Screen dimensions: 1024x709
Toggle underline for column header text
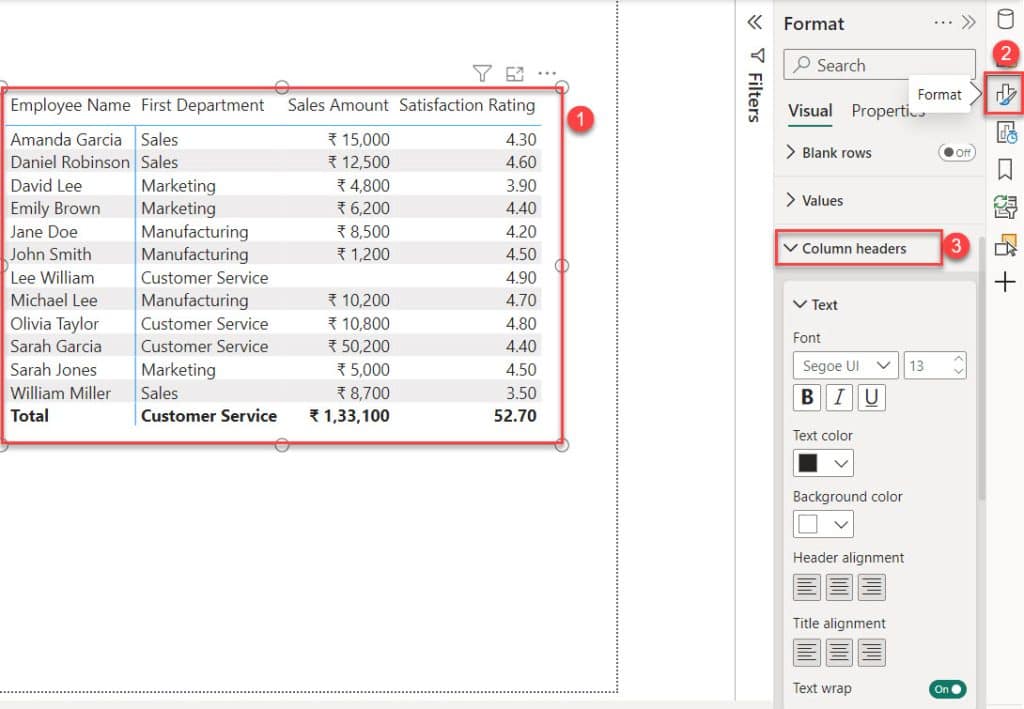[x=871, y=397]
